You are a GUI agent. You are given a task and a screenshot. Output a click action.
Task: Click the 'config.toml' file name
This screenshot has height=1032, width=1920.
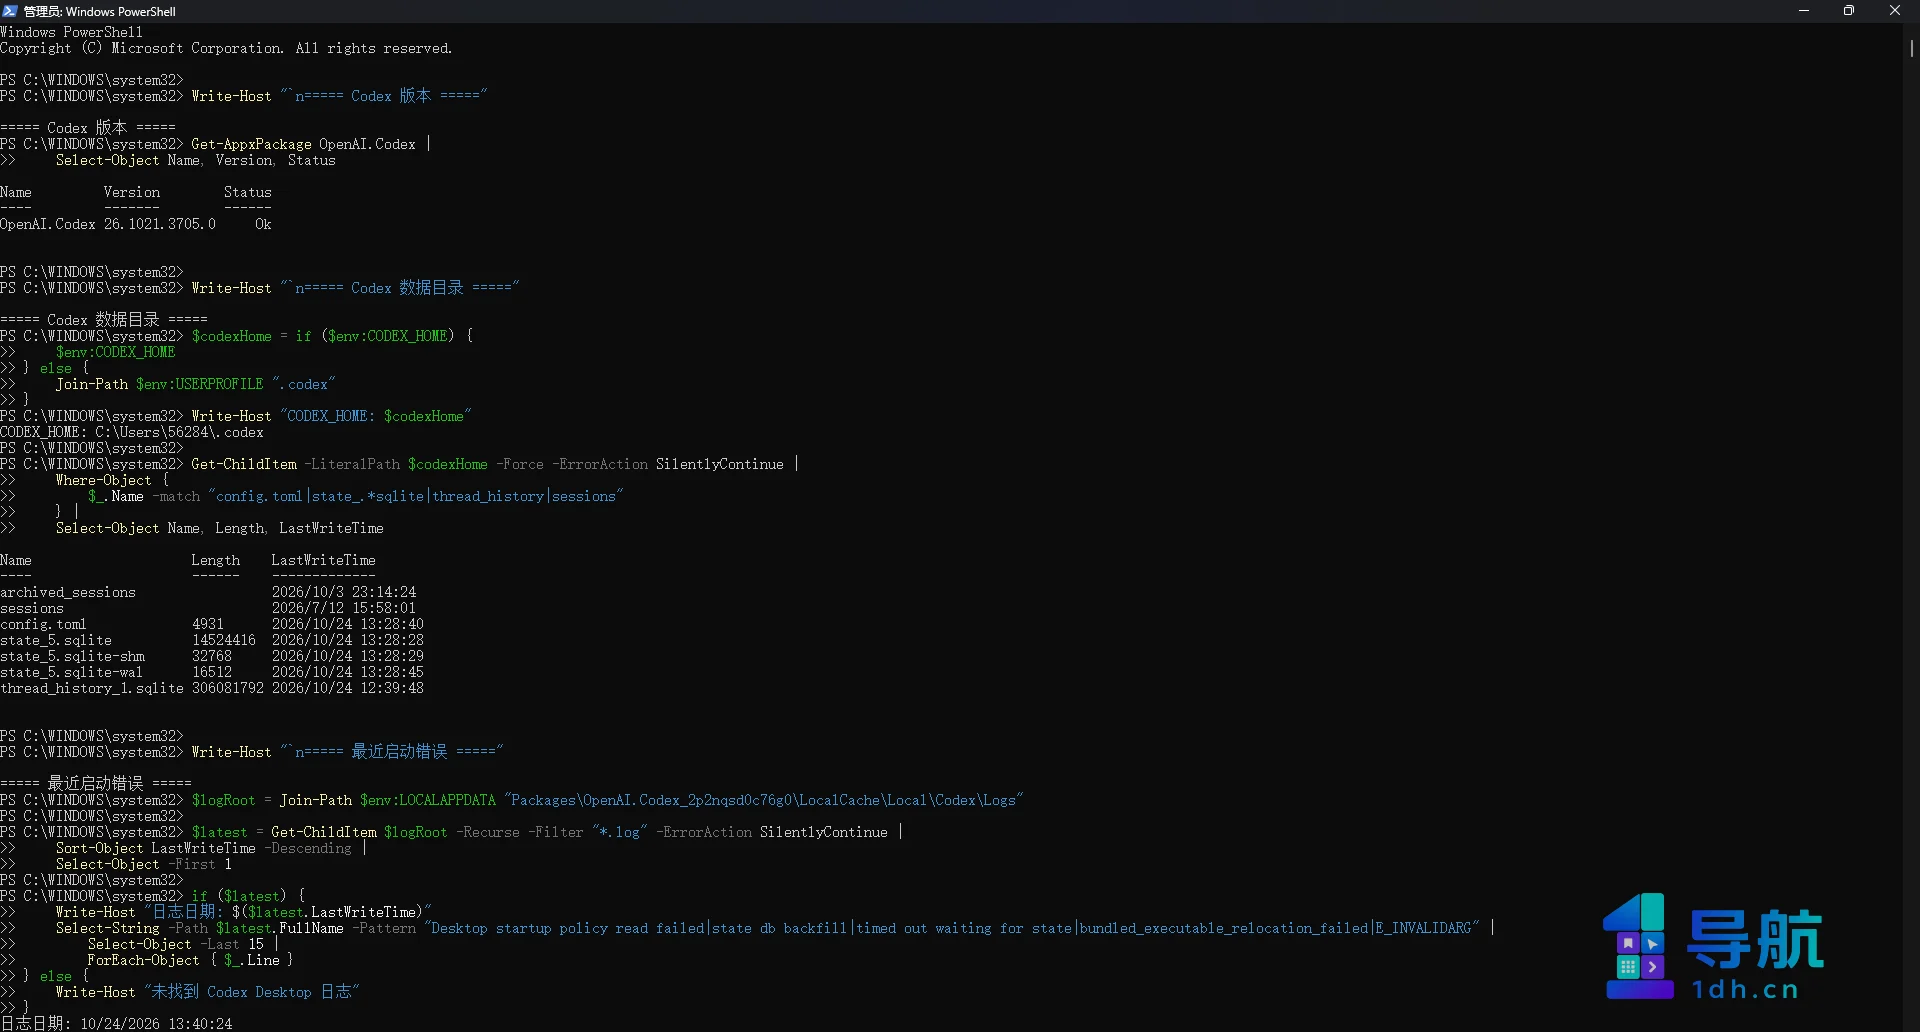click(43, 624)
